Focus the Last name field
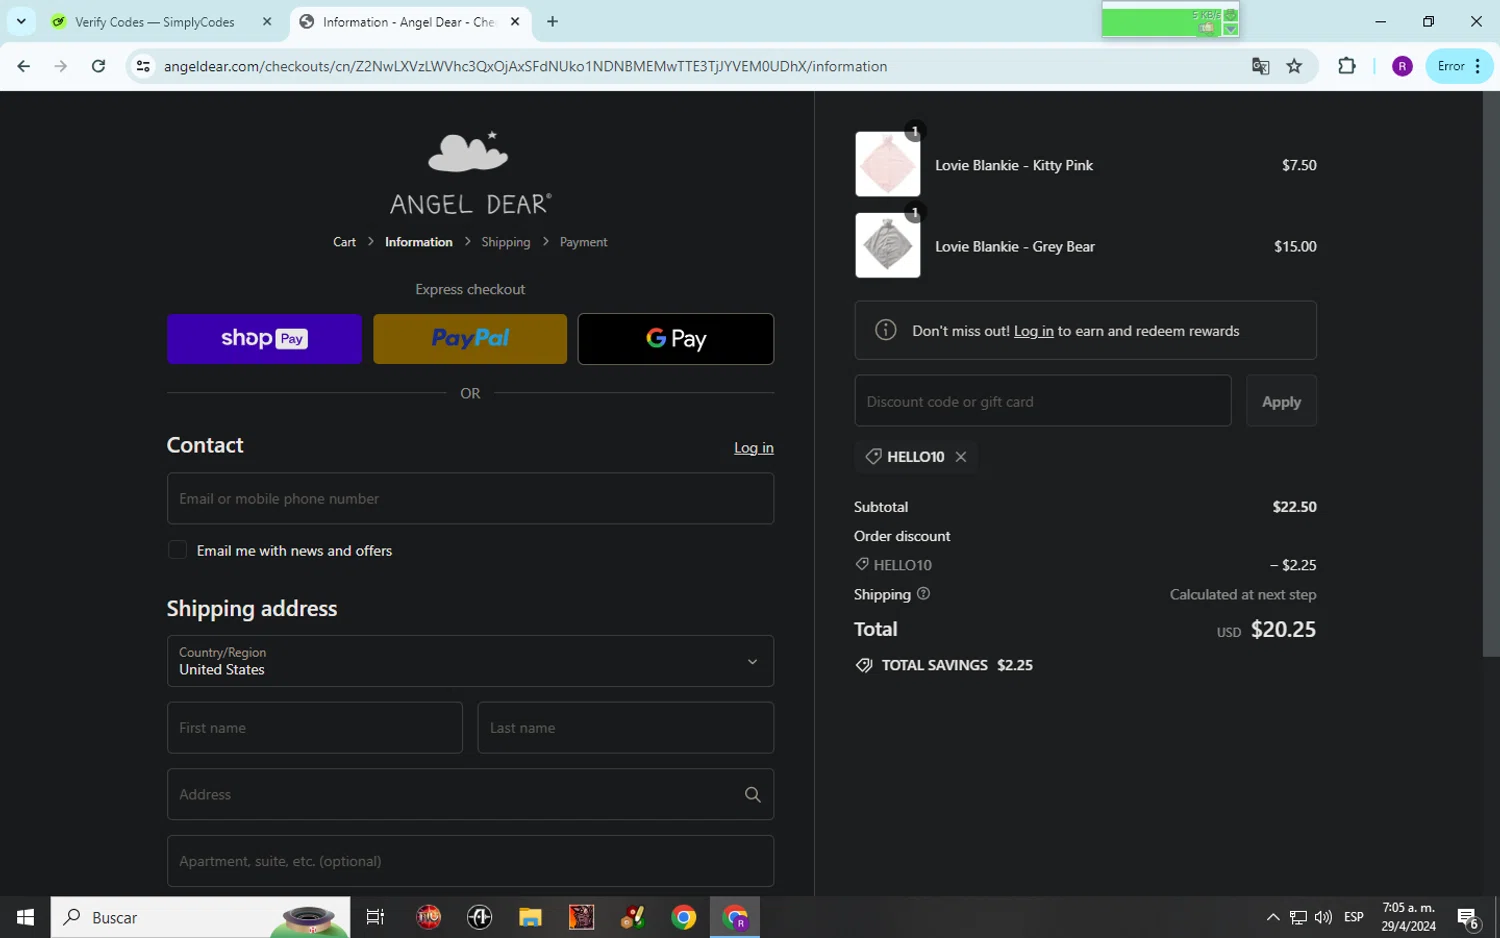The height and width of the screenshot is (938, 1500). pyautogui.click(x=625, y=727)
